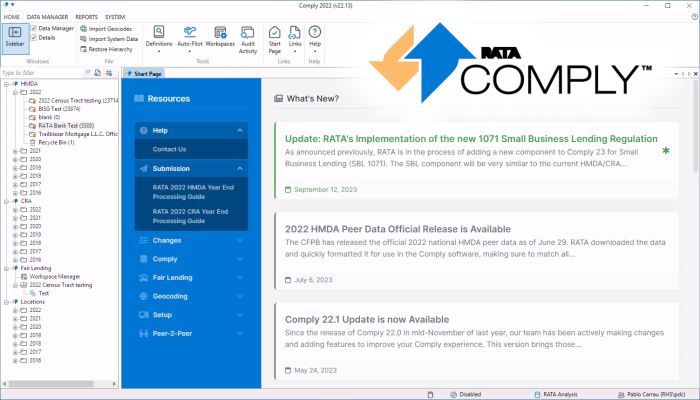Click Pablo Carrau user in status bar
Image resolution: width=700 pixels, height=400 pixels.
click(x=651, y=395)
